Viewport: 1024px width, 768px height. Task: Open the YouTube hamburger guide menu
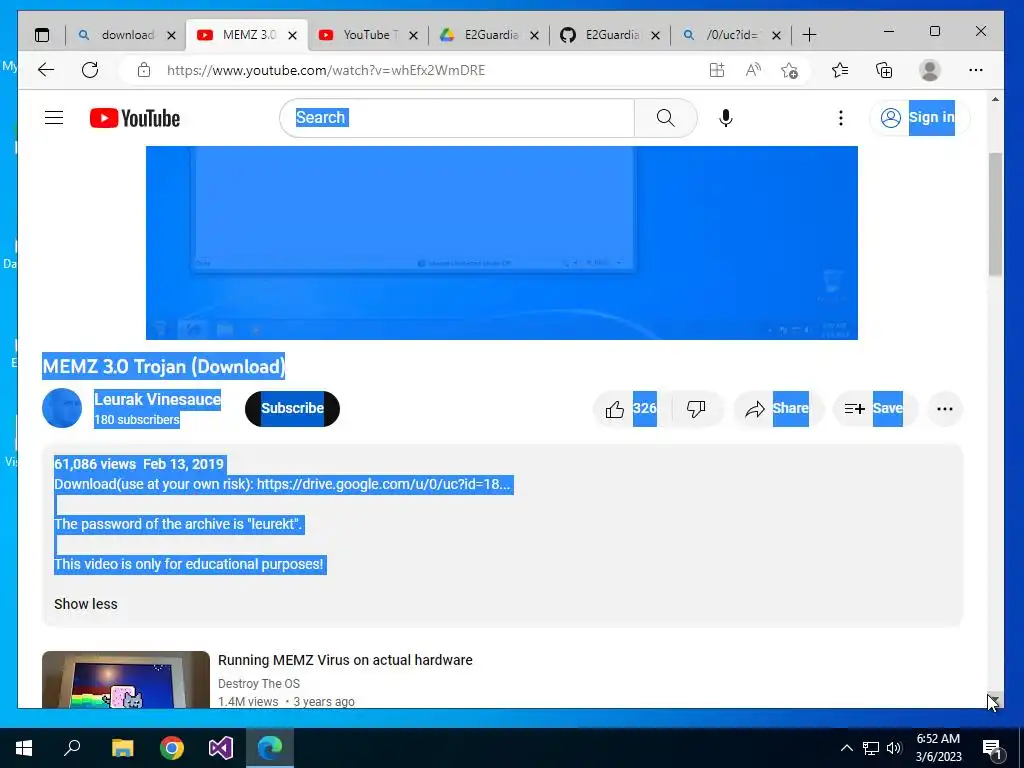pos(54,118)
